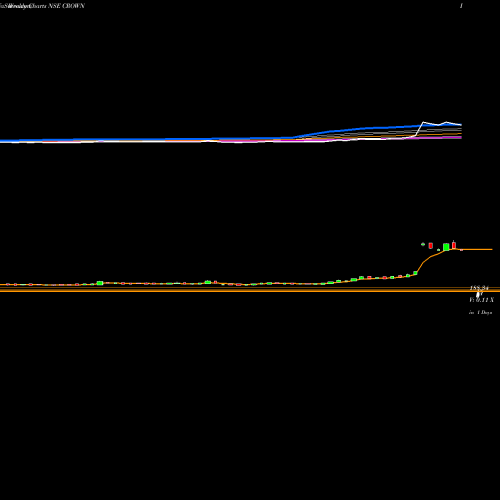Screen dimensions: 500x500
Task: Click the white line spike on the upper indicator
Action: (x=423, y=123)
